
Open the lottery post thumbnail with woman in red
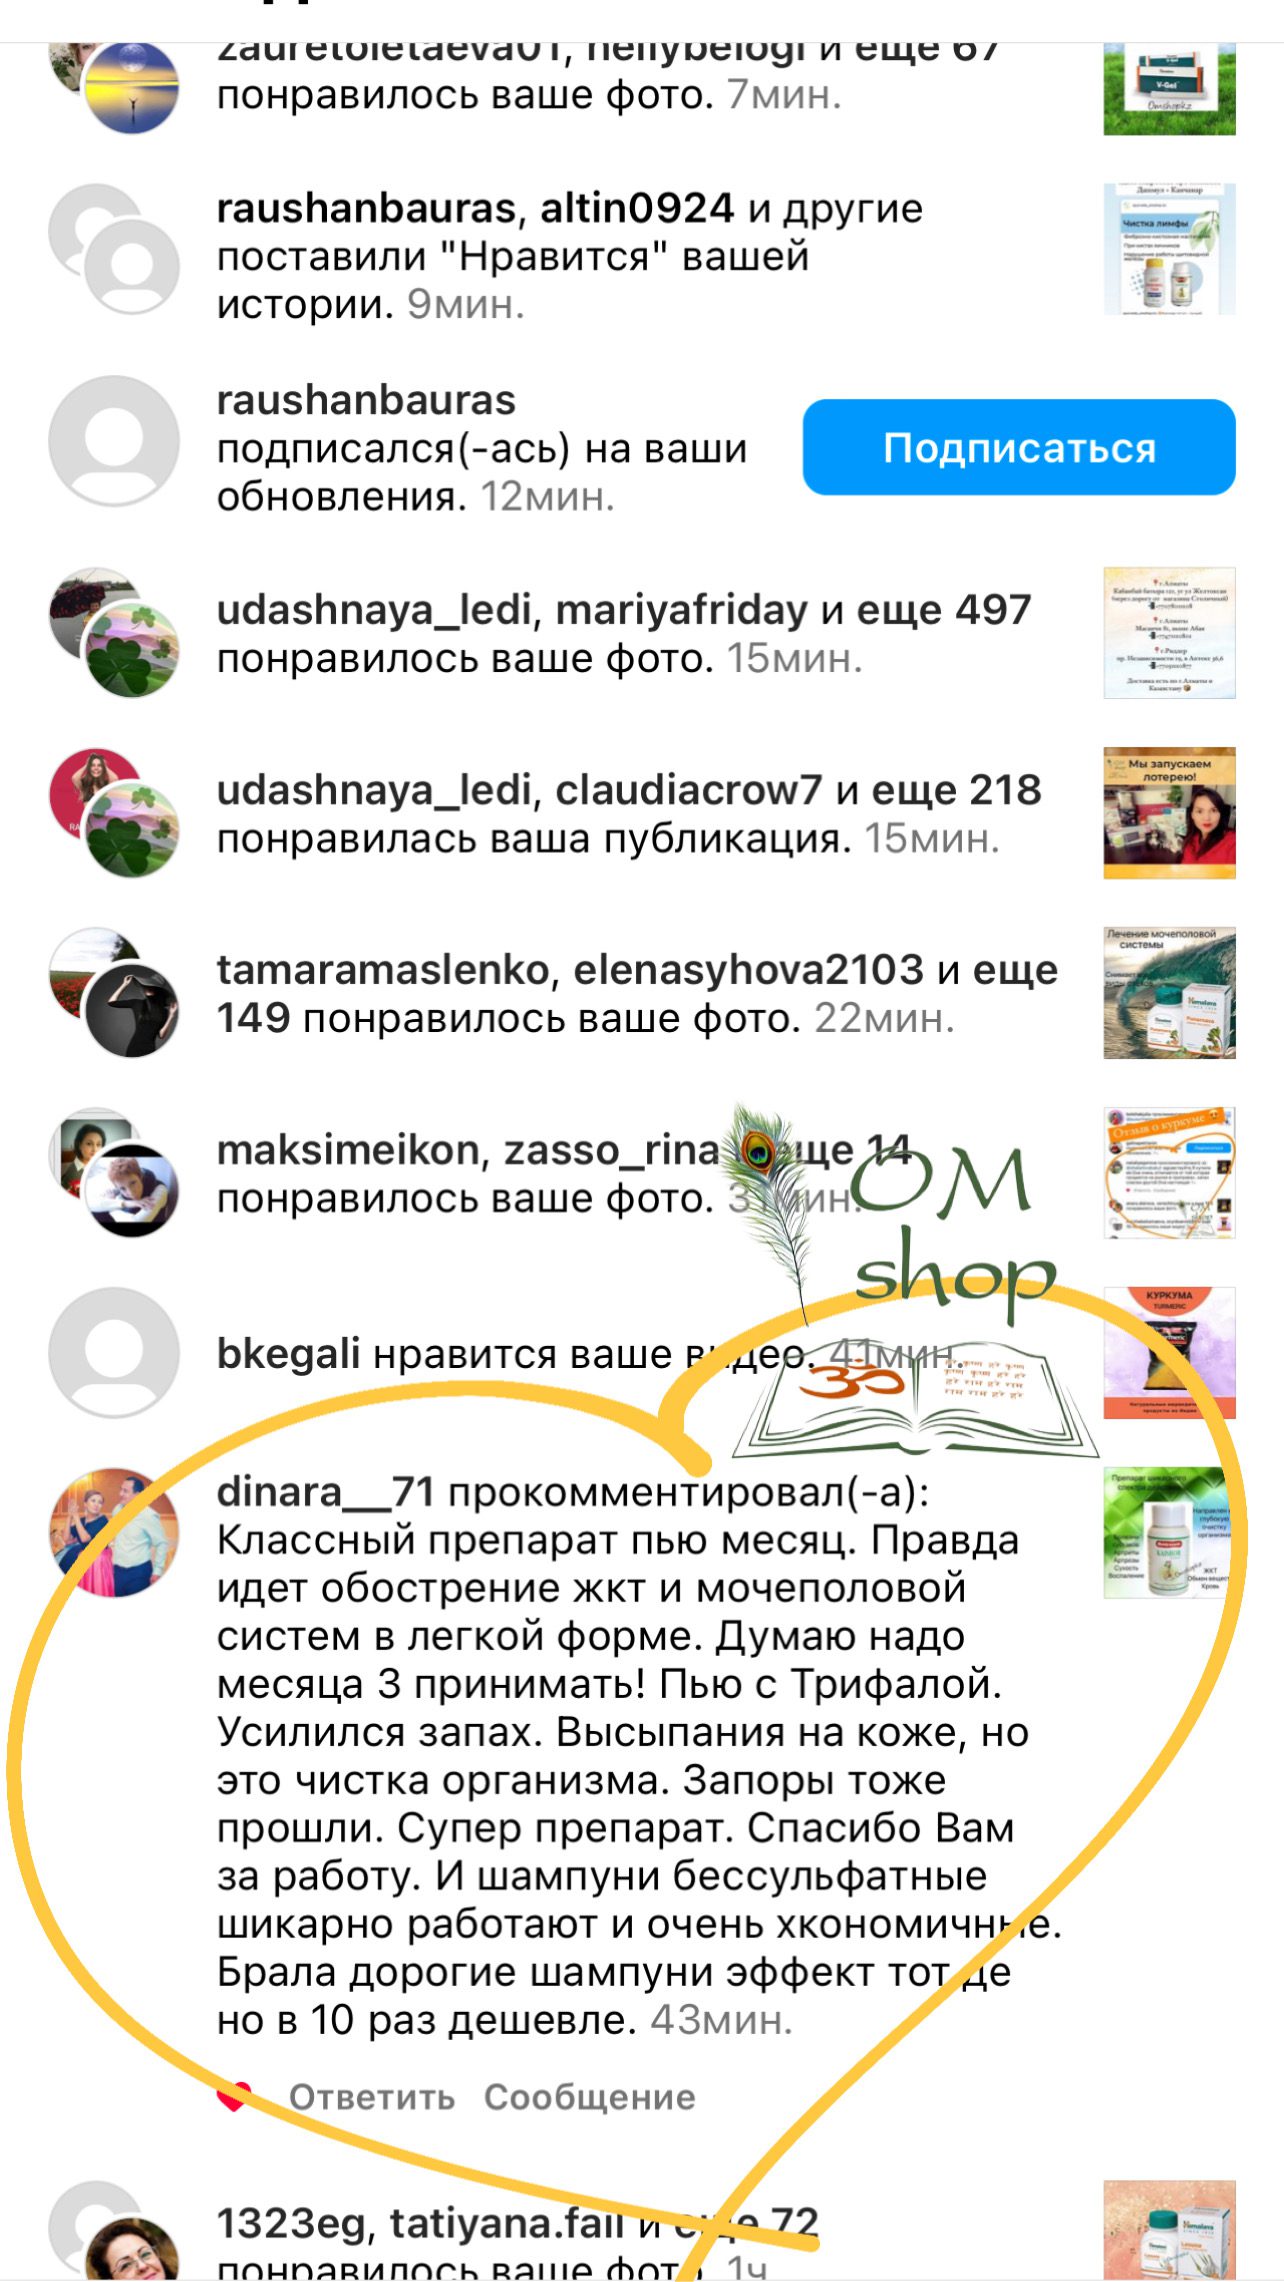coord(1169,813)
